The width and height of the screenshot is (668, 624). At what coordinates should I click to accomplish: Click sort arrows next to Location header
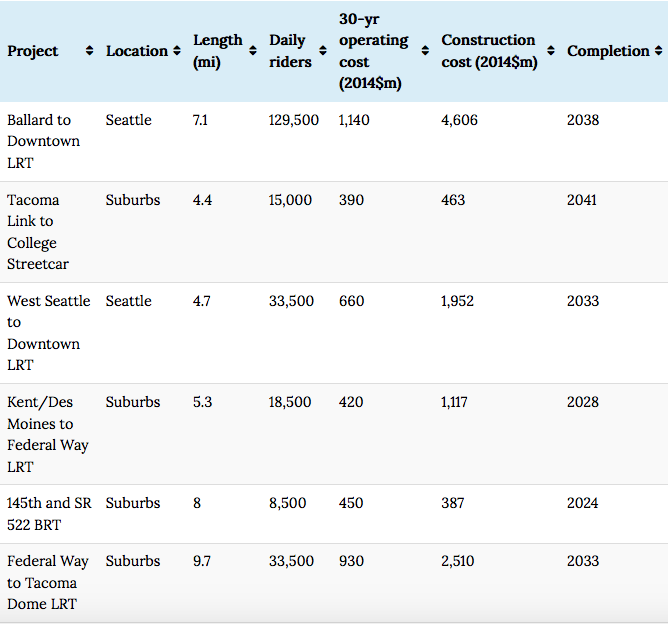tap(177, 51)
